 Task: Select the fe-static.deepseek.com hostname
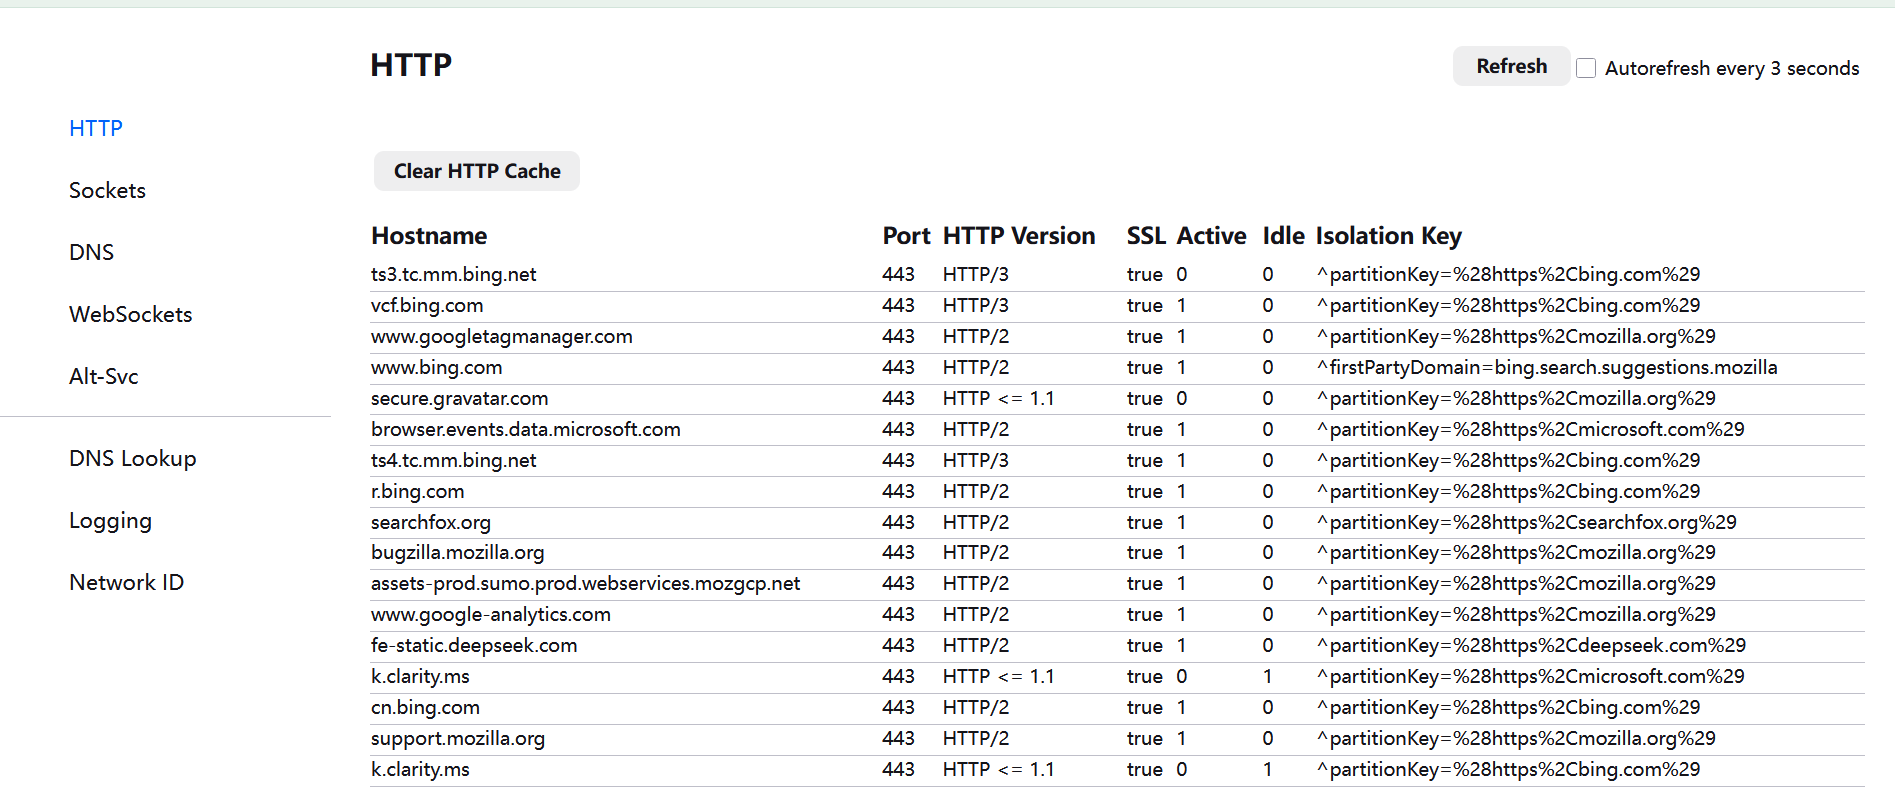(474, 645)
